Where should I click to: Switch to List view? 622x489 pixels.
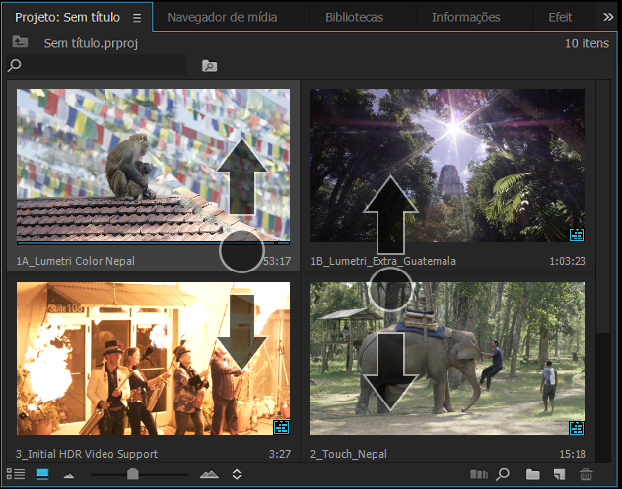point(16,474)
